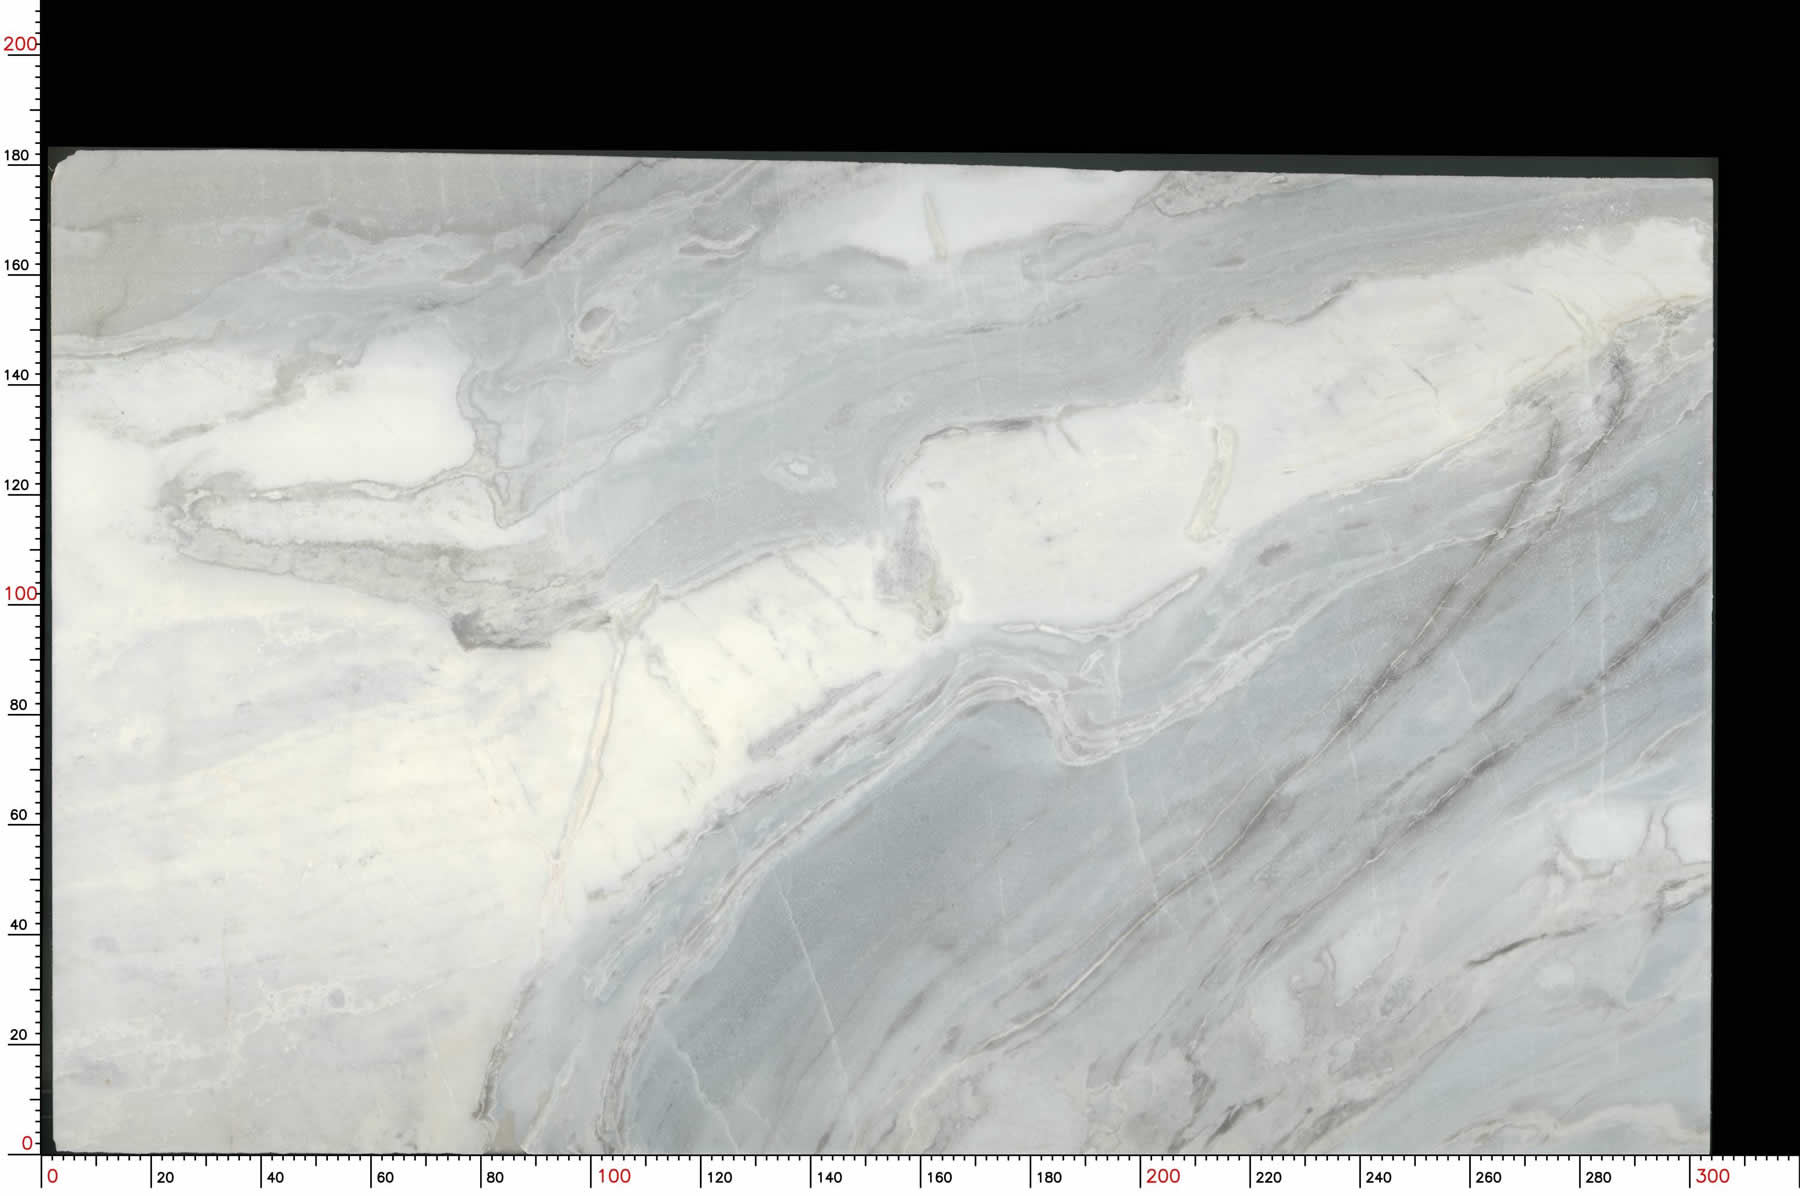This screenshot has width=1800, height=1196.
Task: Select the 180 label on the left ruler
Action: (18, 155)
